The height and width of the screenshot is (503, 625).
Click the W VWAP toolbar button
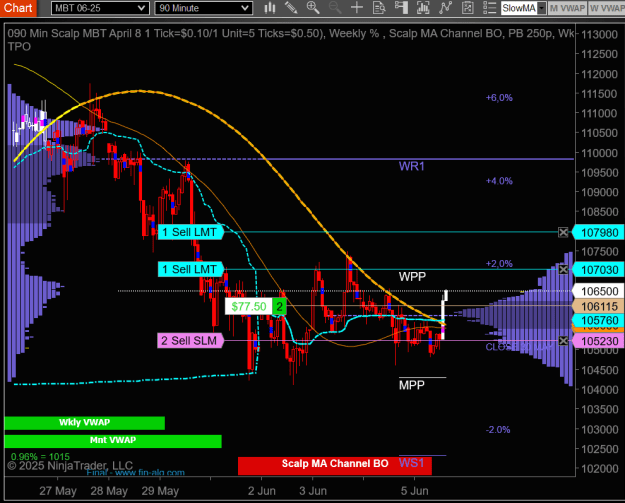pyautogui.click(x=606, y=8)
